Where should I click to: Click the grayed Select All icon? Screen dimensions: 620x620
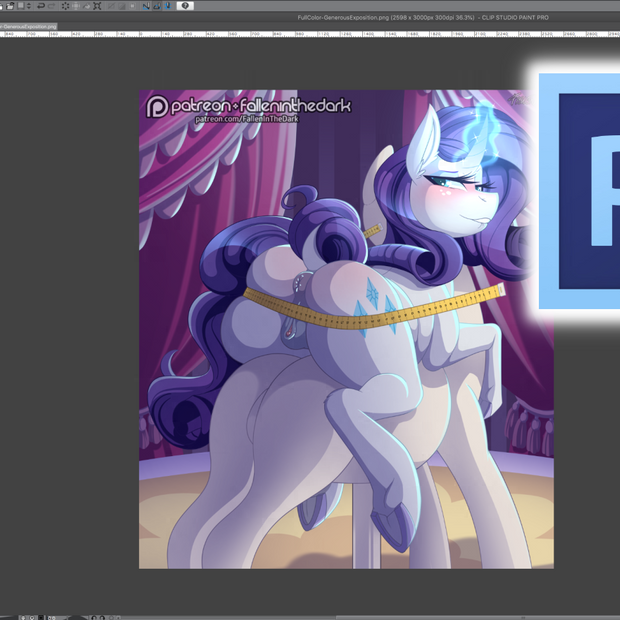tap(112, 6)
